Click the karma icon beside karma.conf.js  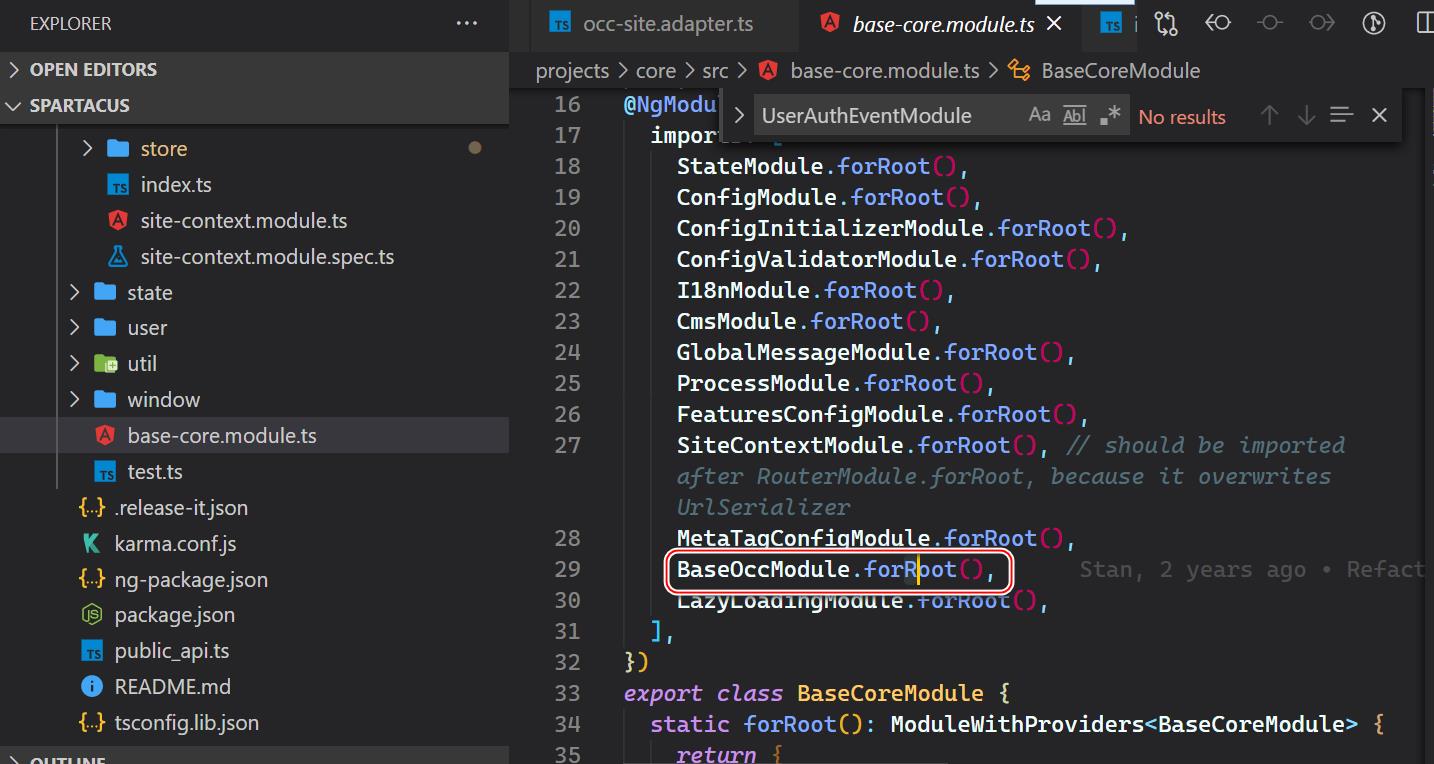[x=92, y=544]
